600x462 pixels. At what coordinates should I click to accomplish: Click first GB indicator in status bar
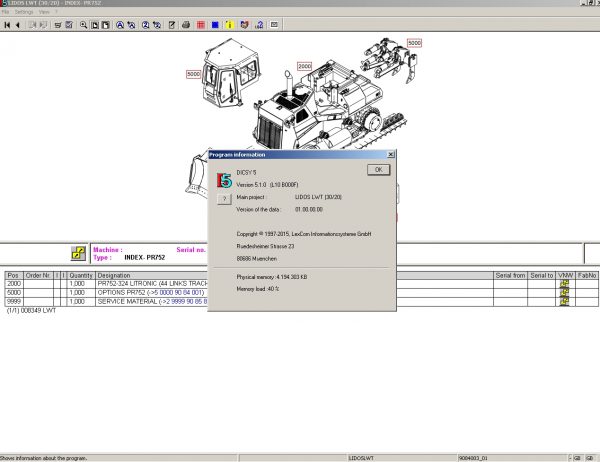click(x=577, y=458)
